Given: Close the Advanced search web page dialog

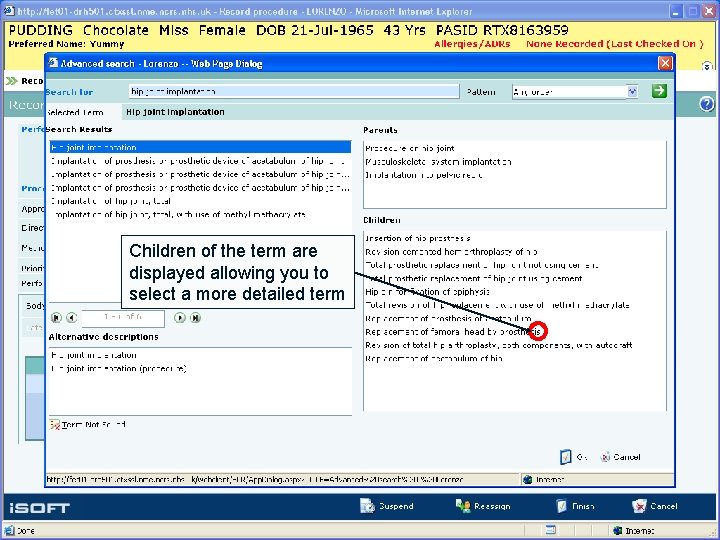Looking at the screenshot, I should (665, 63).
